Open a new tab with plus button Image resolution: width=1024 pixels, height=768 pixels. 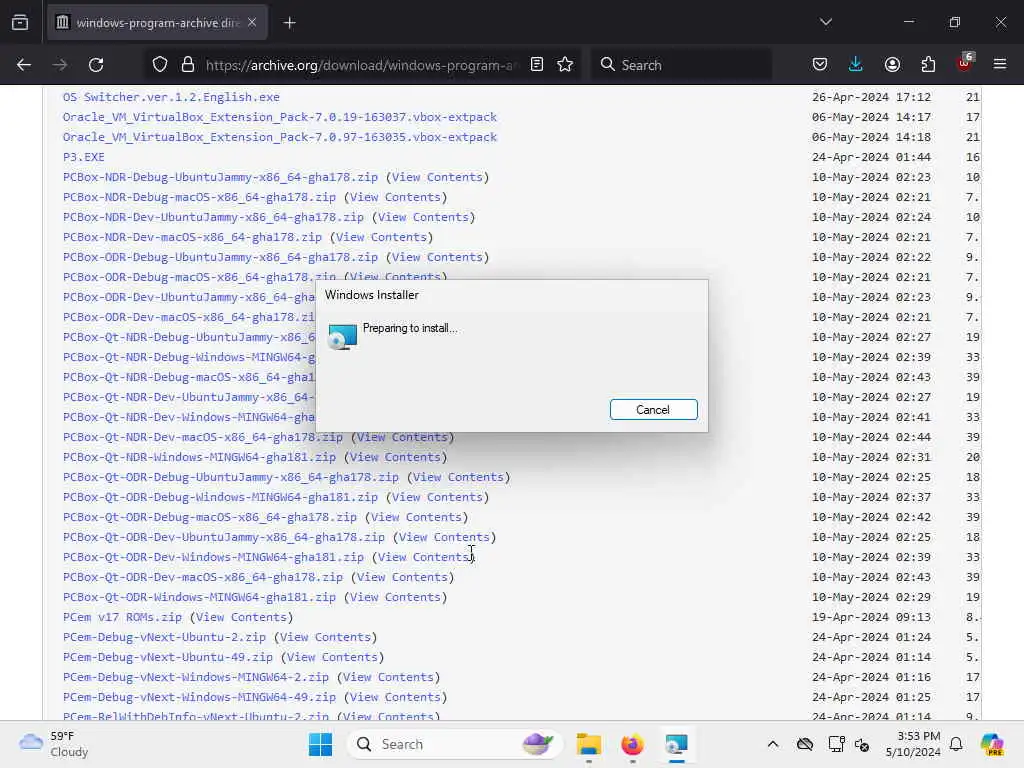(x=289, y=23)
